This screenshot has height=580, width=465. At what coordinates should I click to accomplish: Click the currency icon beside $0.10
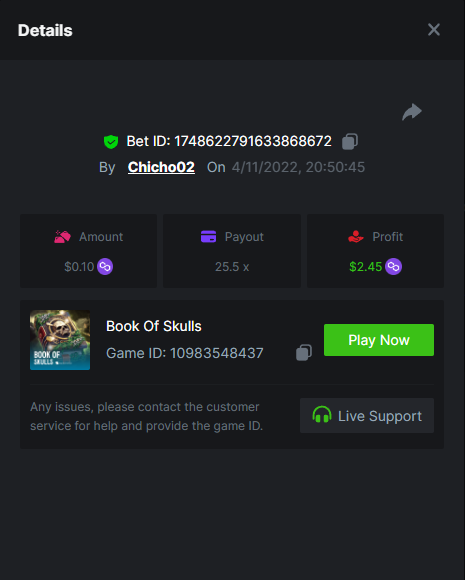[x=105, y=266]
